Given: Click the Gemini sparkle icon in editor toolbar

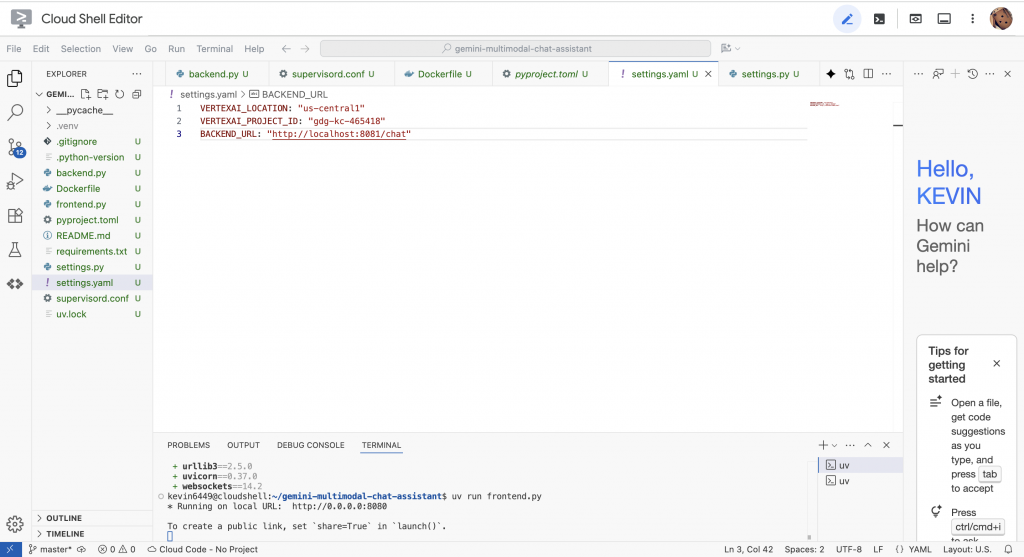Looking at the screenshot, I should 831,74.
